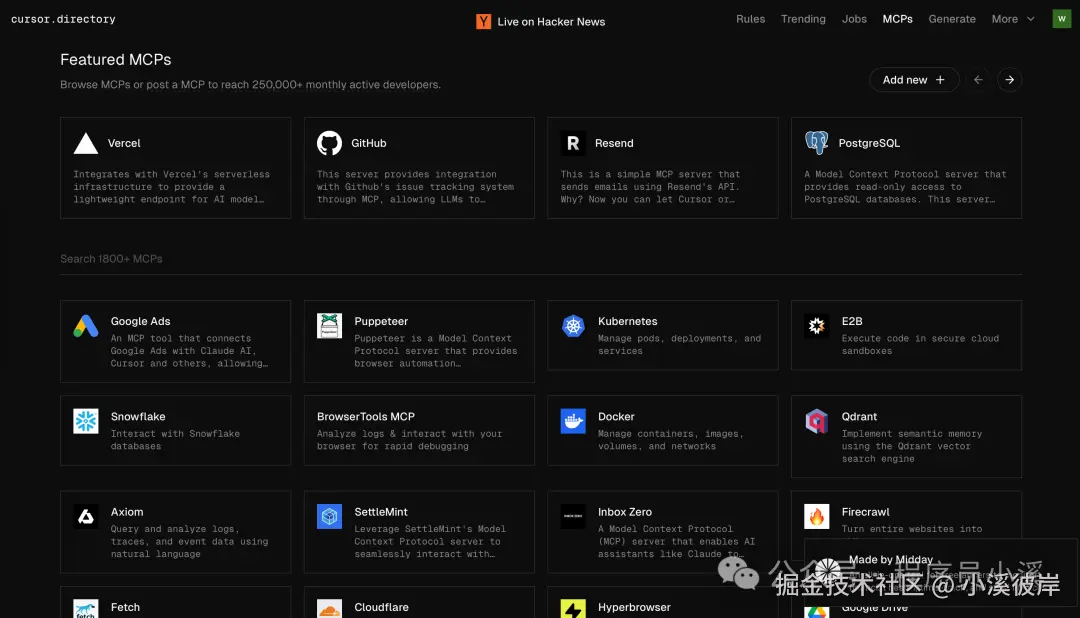The image size is (1080, 618).
Task: Click the Axiom logo icon
Action: pos(85,517)
